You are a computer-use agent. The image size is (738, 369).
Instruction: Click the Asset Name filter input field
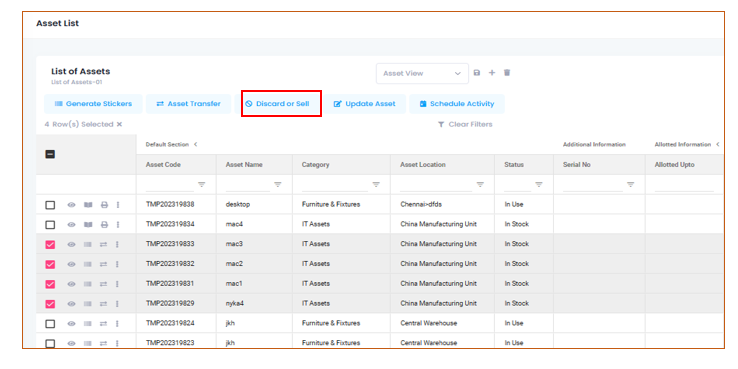tap(248, 185)
